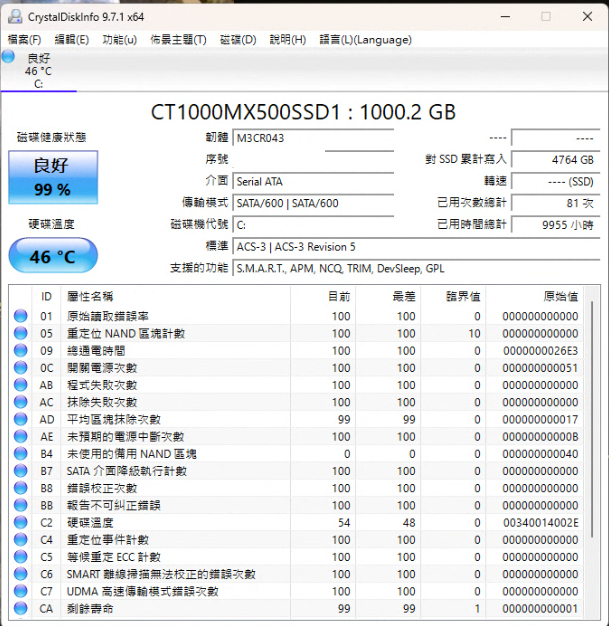Click the 原始值 column header
The width and height of the screenshot is (609, 626).
point(535,297)
